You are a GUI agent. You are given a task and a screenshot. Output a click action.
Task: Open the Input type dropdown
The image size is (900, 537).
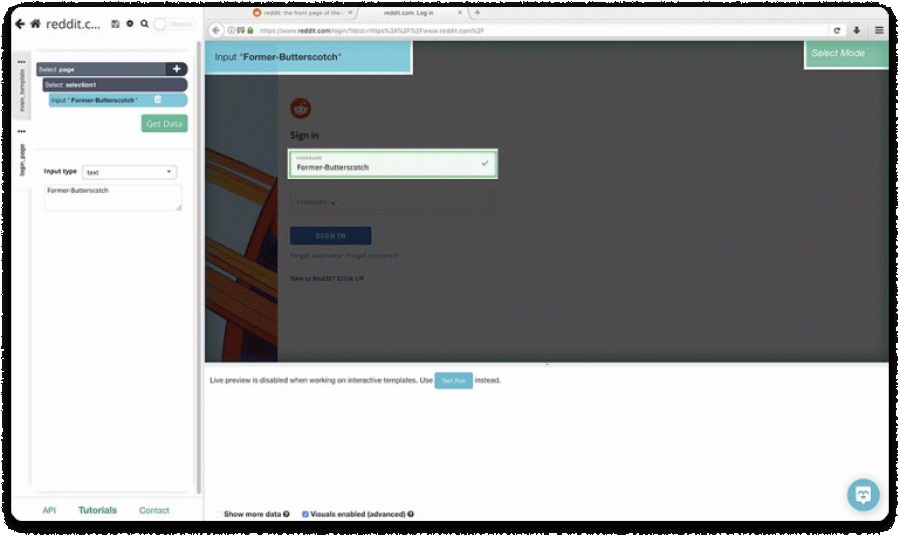(129, 172)
